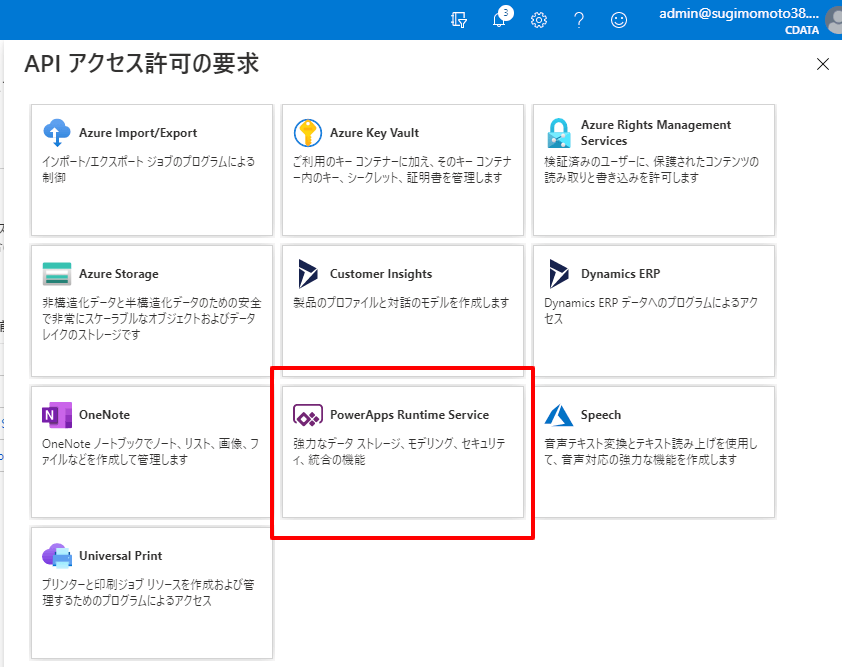Screen dimensions: 842x668
Task: Click the PowerApps Runtime Service icon
Action: click(308, 415)
